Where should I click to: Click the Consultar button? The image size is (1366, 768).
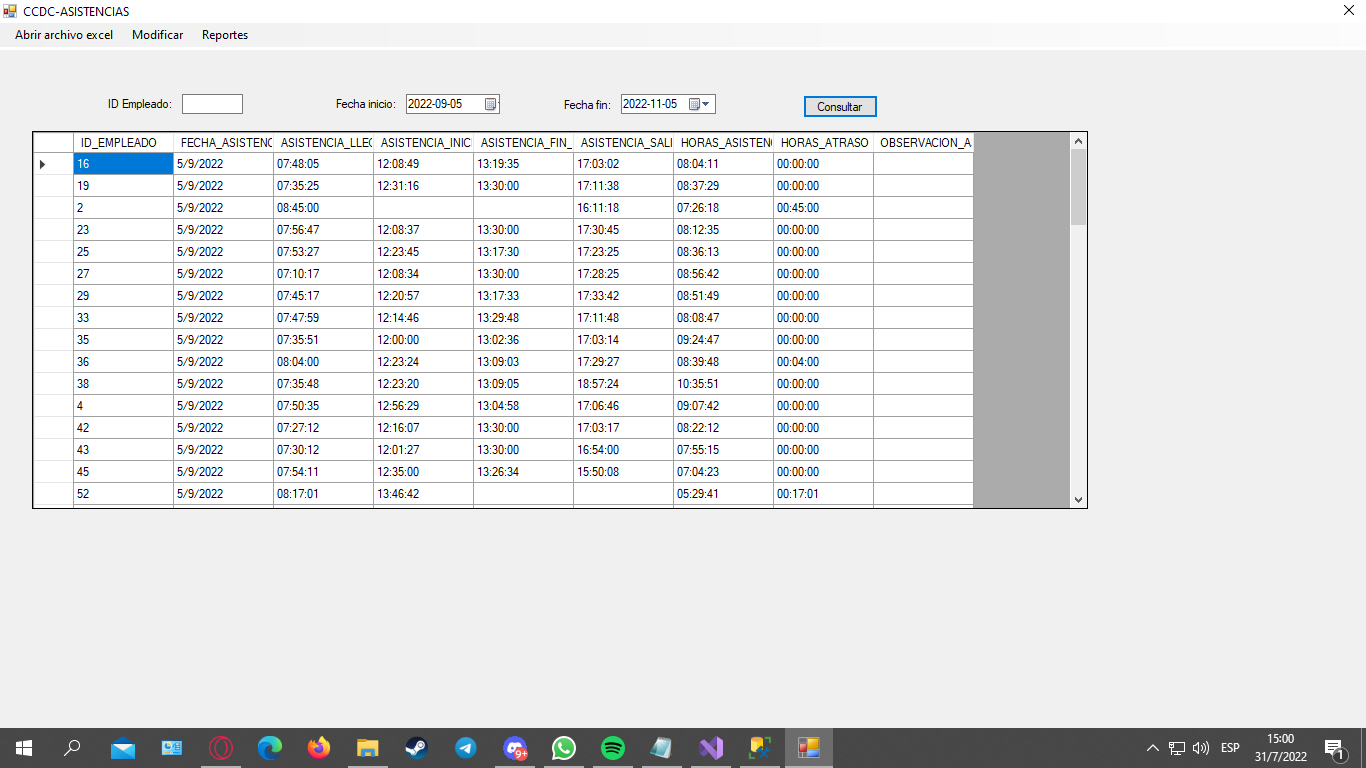tap(840, 106)
